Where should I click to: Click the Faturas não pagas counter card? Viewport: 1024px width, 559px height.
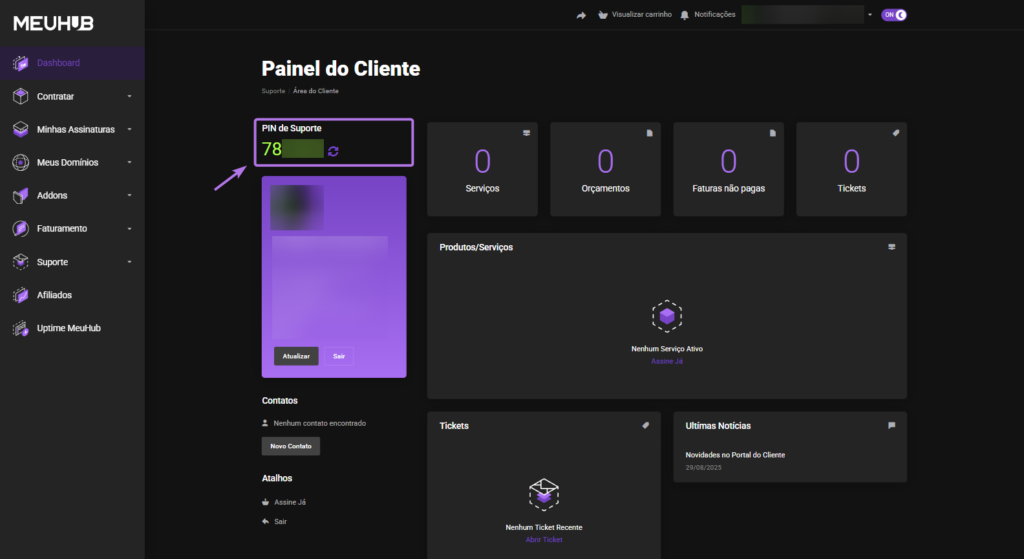click(x=728, y=169)
